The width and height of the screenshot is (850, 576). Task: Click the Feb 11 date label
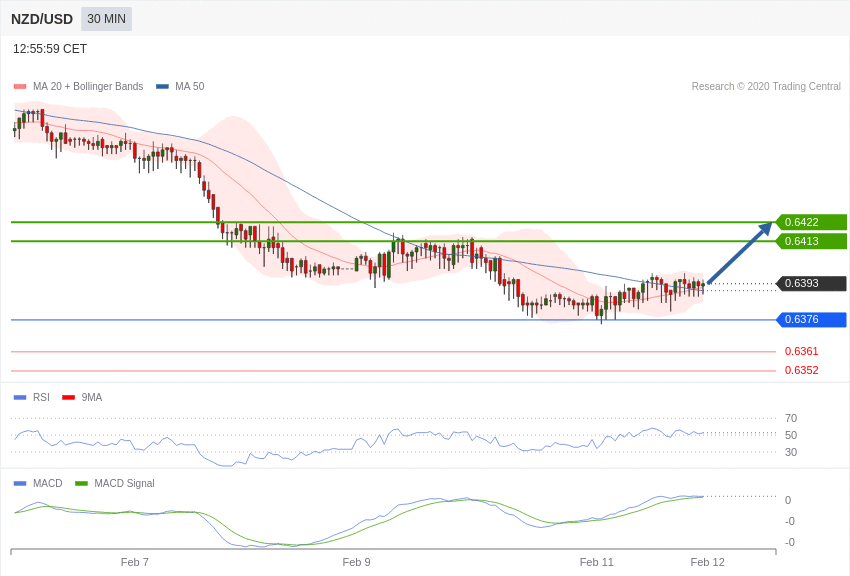pos(596,562)
